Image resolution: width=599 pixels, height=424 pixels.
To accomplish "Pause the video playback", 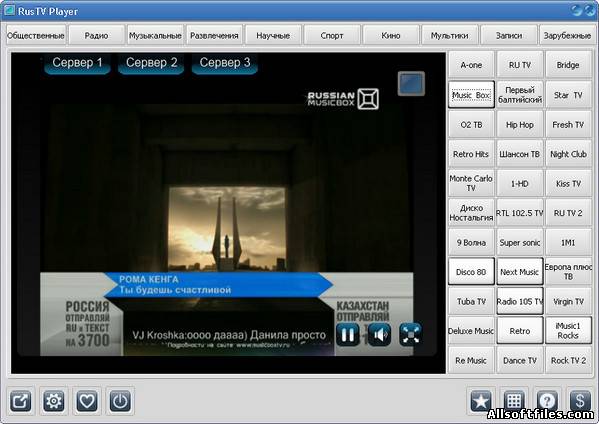I will (x=348, y=335).
